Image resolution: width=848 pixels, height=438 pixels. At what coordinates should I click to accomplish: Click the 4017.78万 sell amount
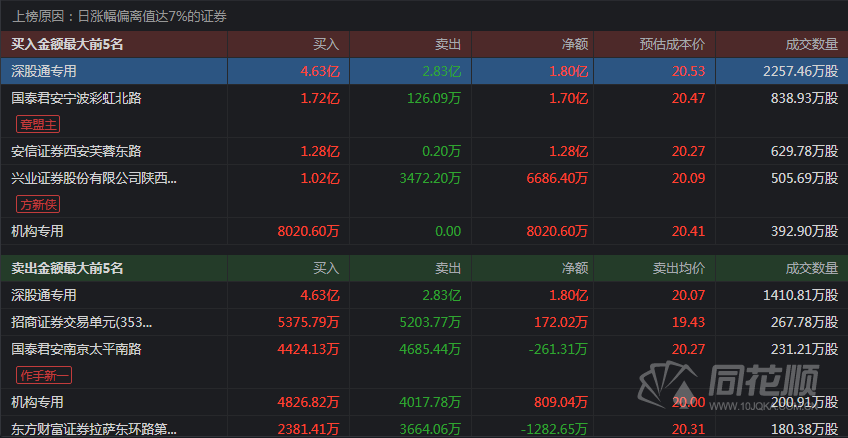pos(430,402)
